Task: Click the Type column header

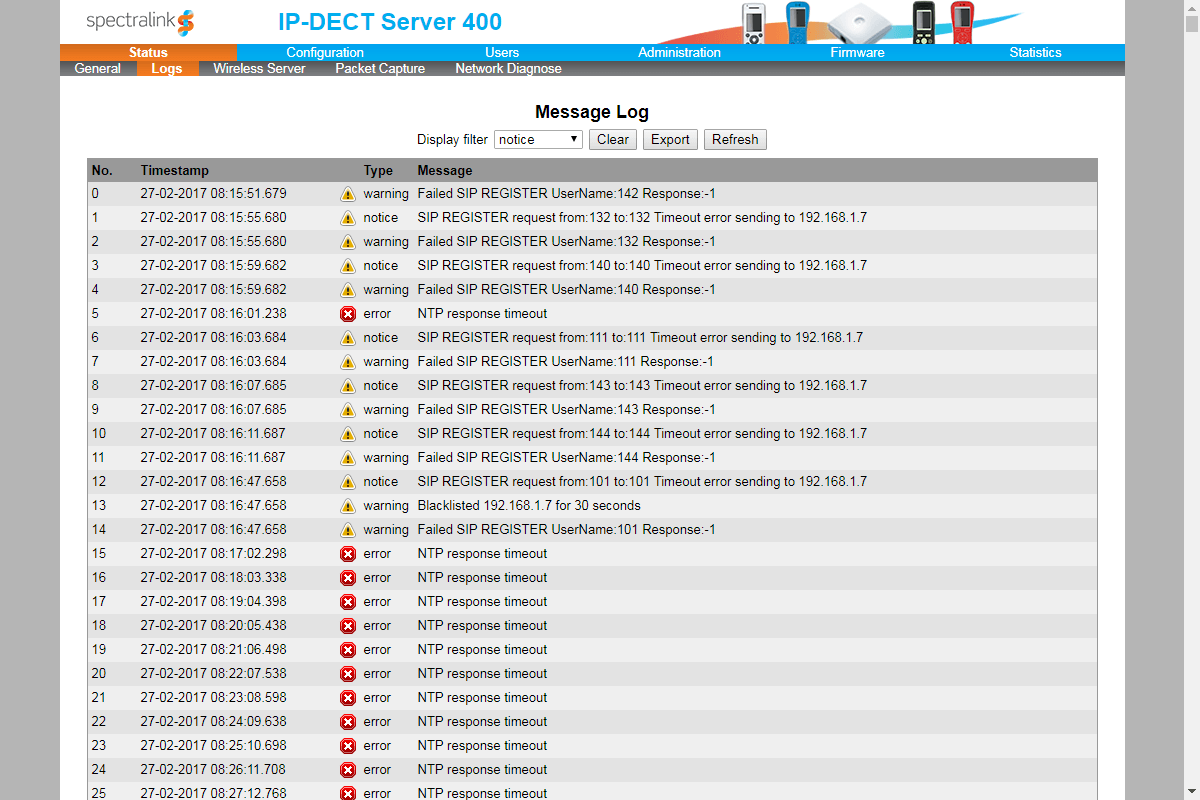Action: 378,171
